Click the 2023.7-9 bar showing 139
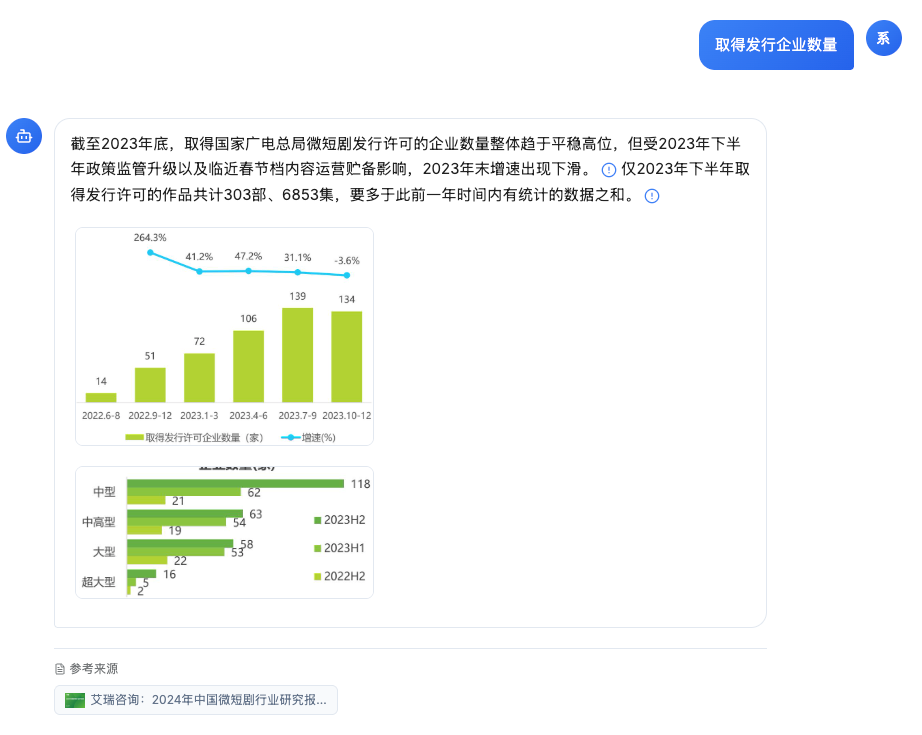The height and width of the screenshot is (735, 922). tap(297, 355)
